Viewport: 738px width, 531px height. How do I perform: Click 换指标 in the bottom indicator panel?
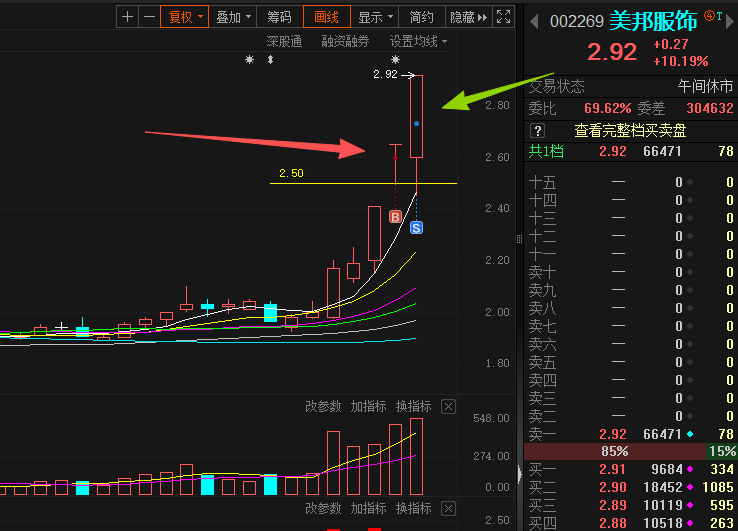(x=413, y=508)
